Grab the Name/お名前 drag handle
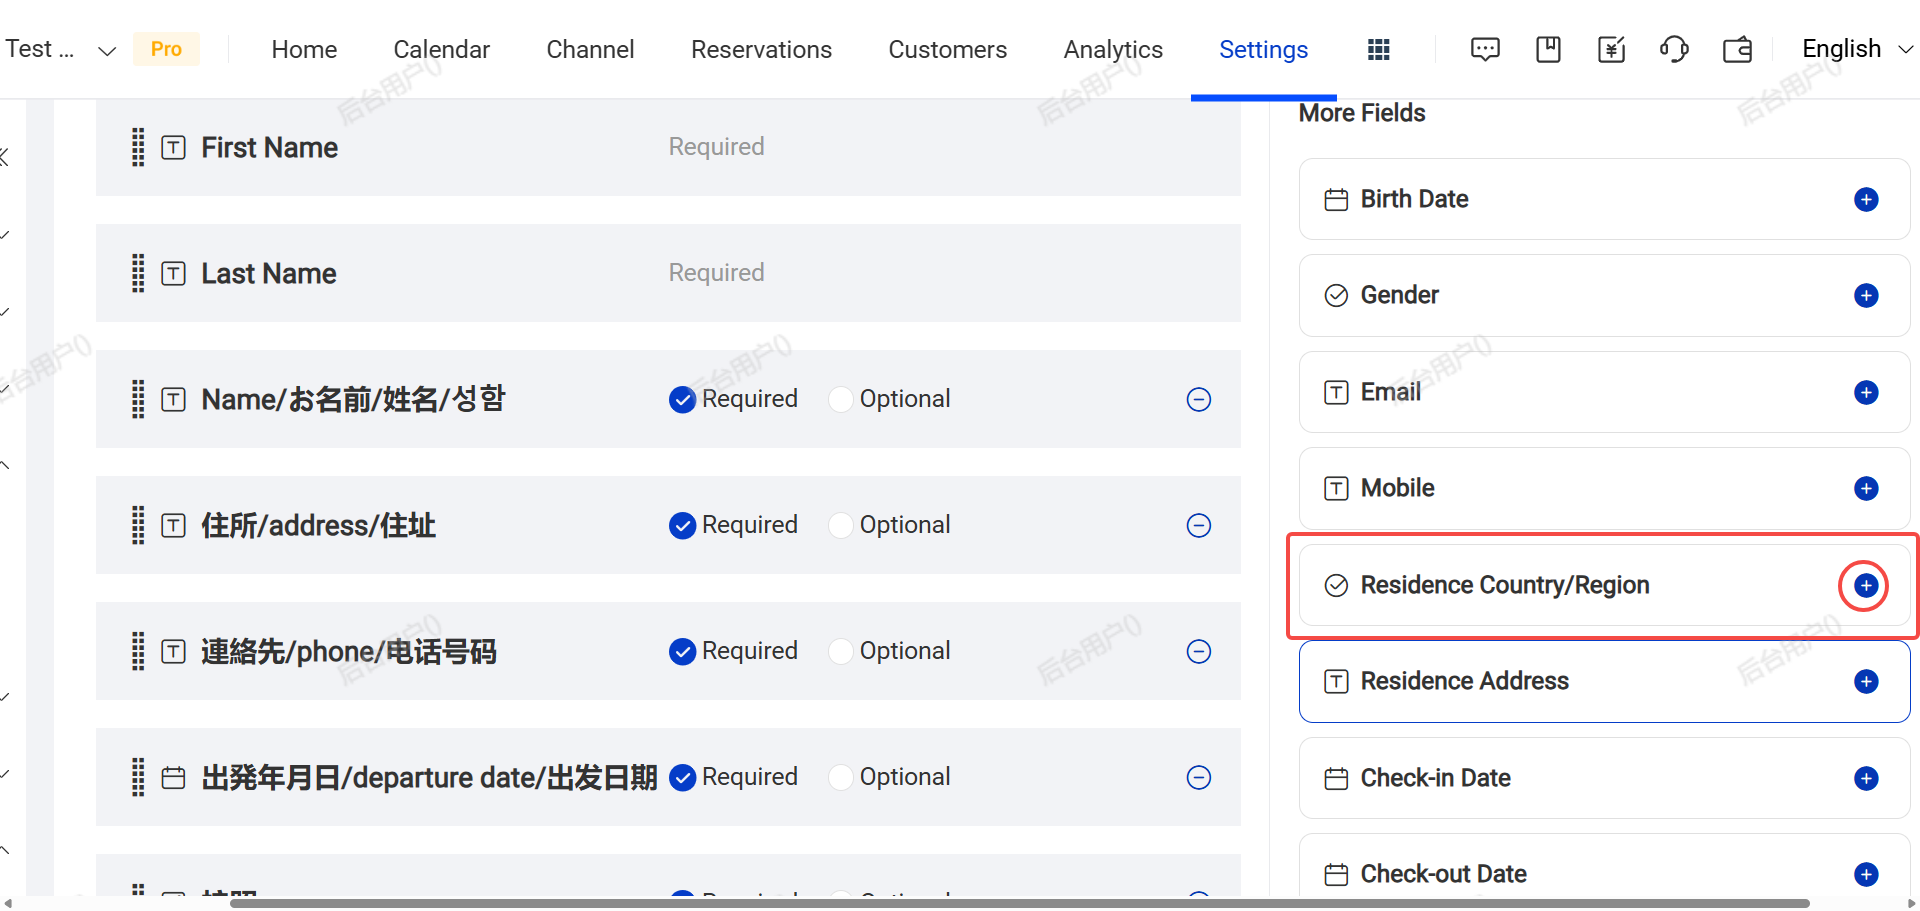This screenshot has height=911, width=1920. click(x=138, y=399)
